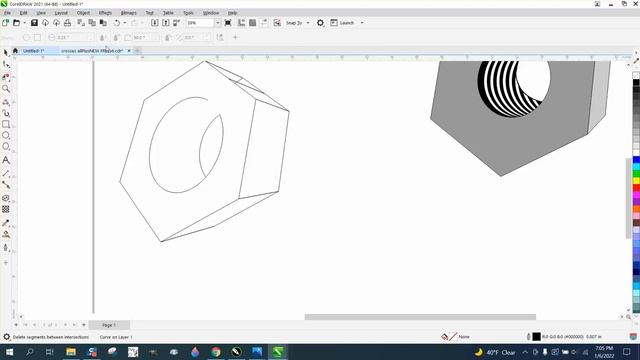Select the Zoom magnifier tool
The height and width of the screenshot is (360, 640).
point(6,89)
